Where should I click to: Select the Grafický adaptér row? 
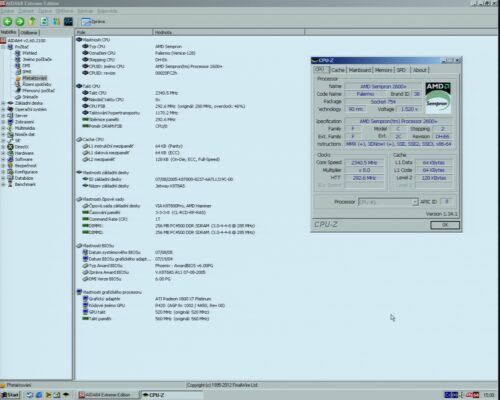tap(147, 299)
